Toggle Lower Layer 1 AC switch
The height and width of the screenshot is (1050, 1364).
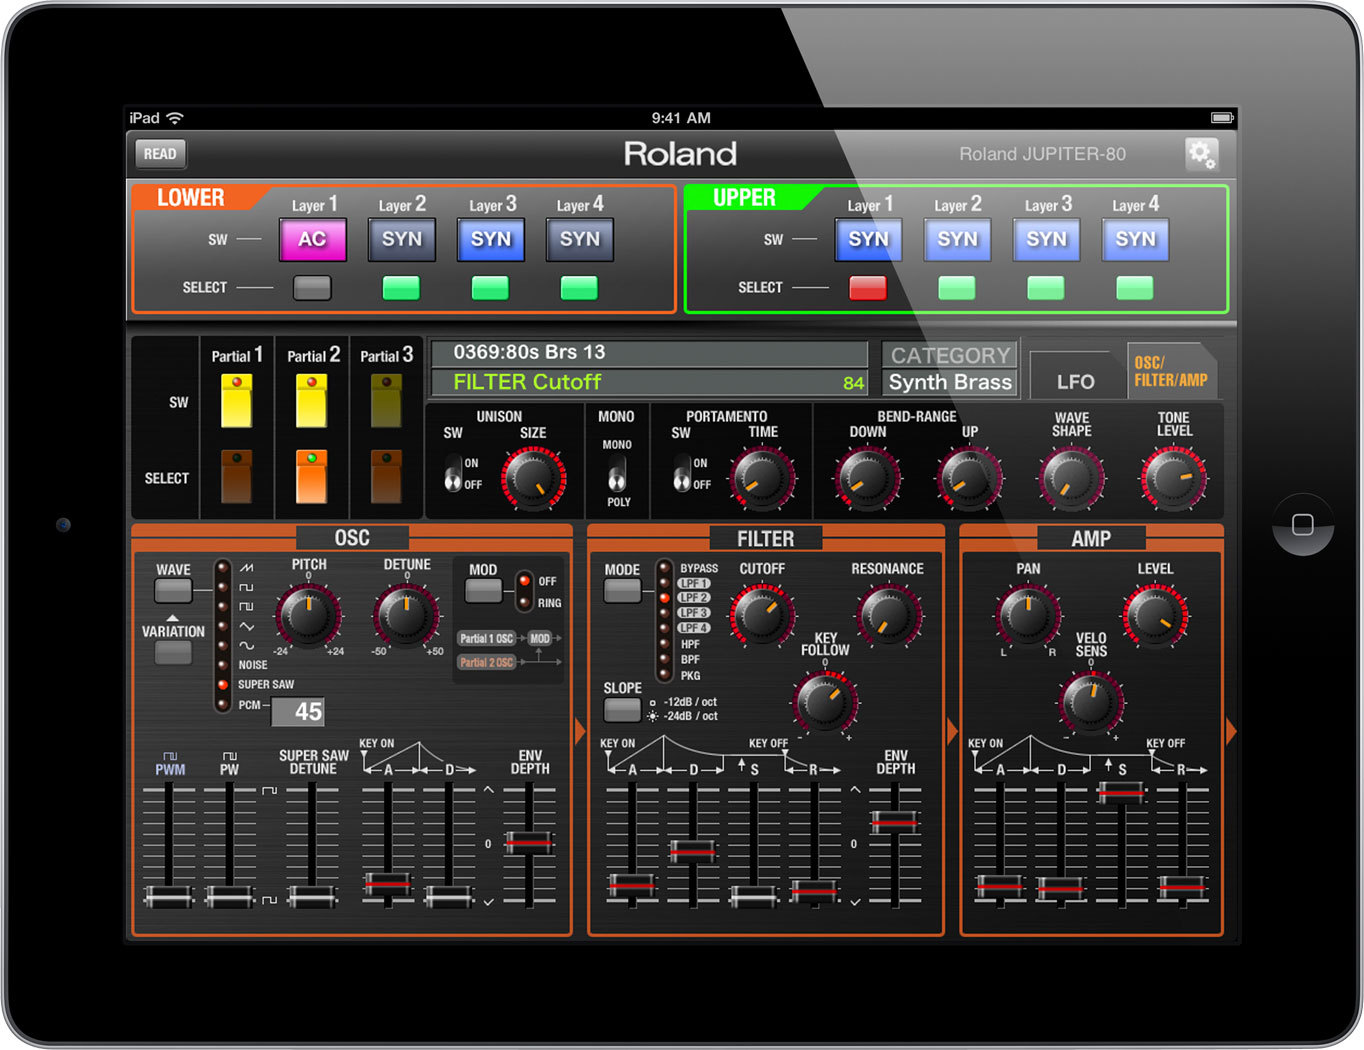coord(313,240)
